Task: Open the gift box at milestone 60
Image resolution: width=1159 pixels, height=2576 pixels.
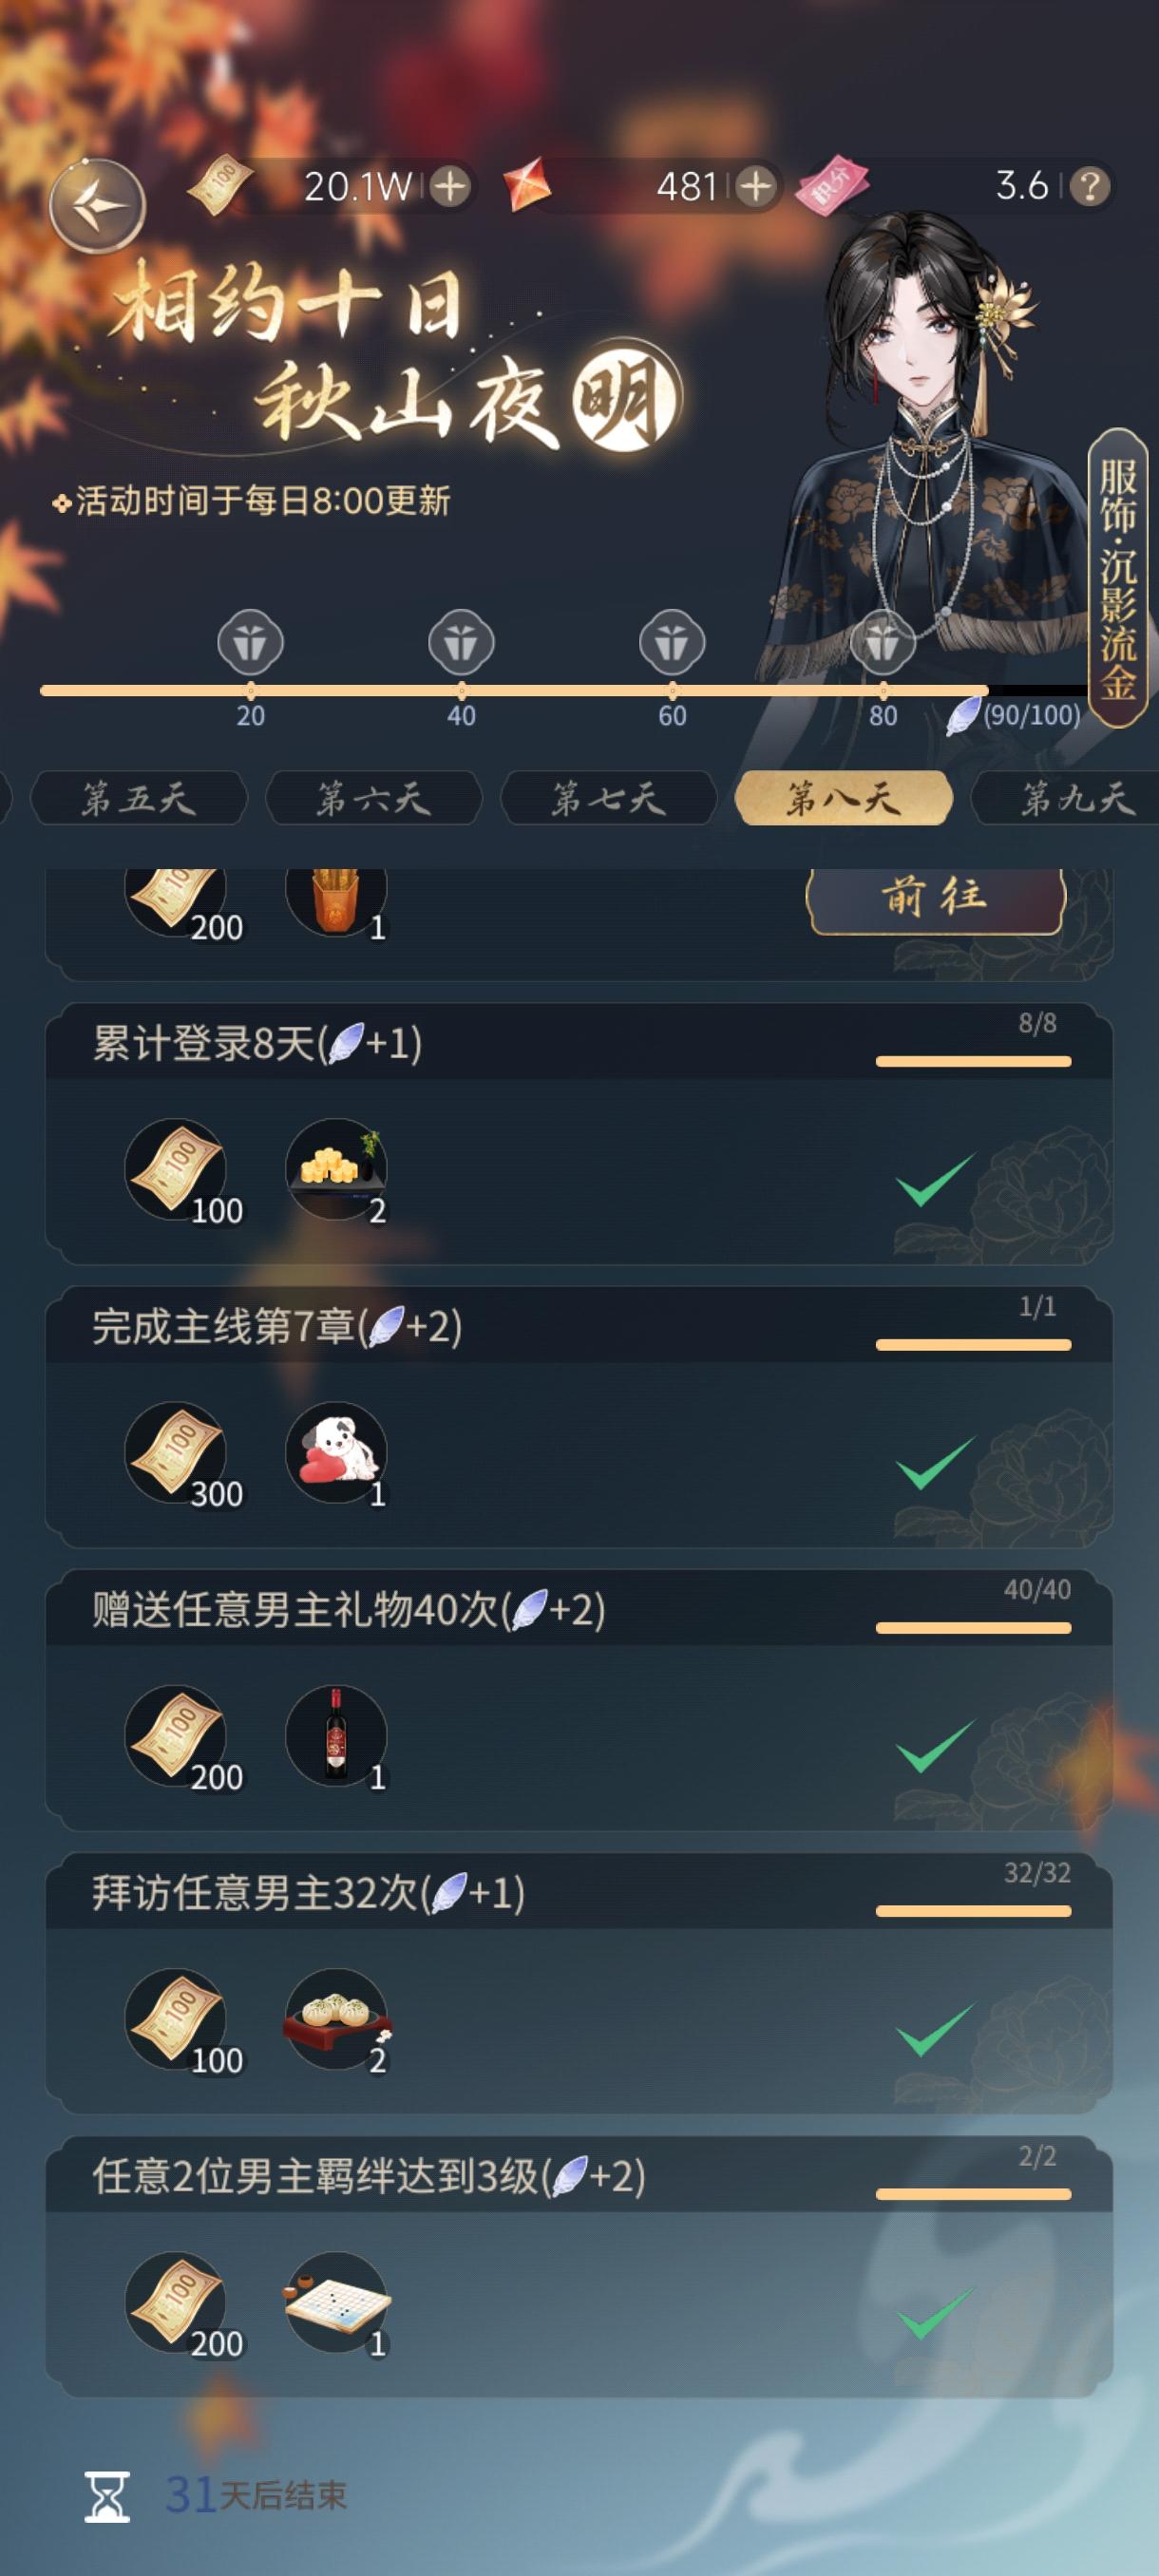Action: (x=672, y=642)
